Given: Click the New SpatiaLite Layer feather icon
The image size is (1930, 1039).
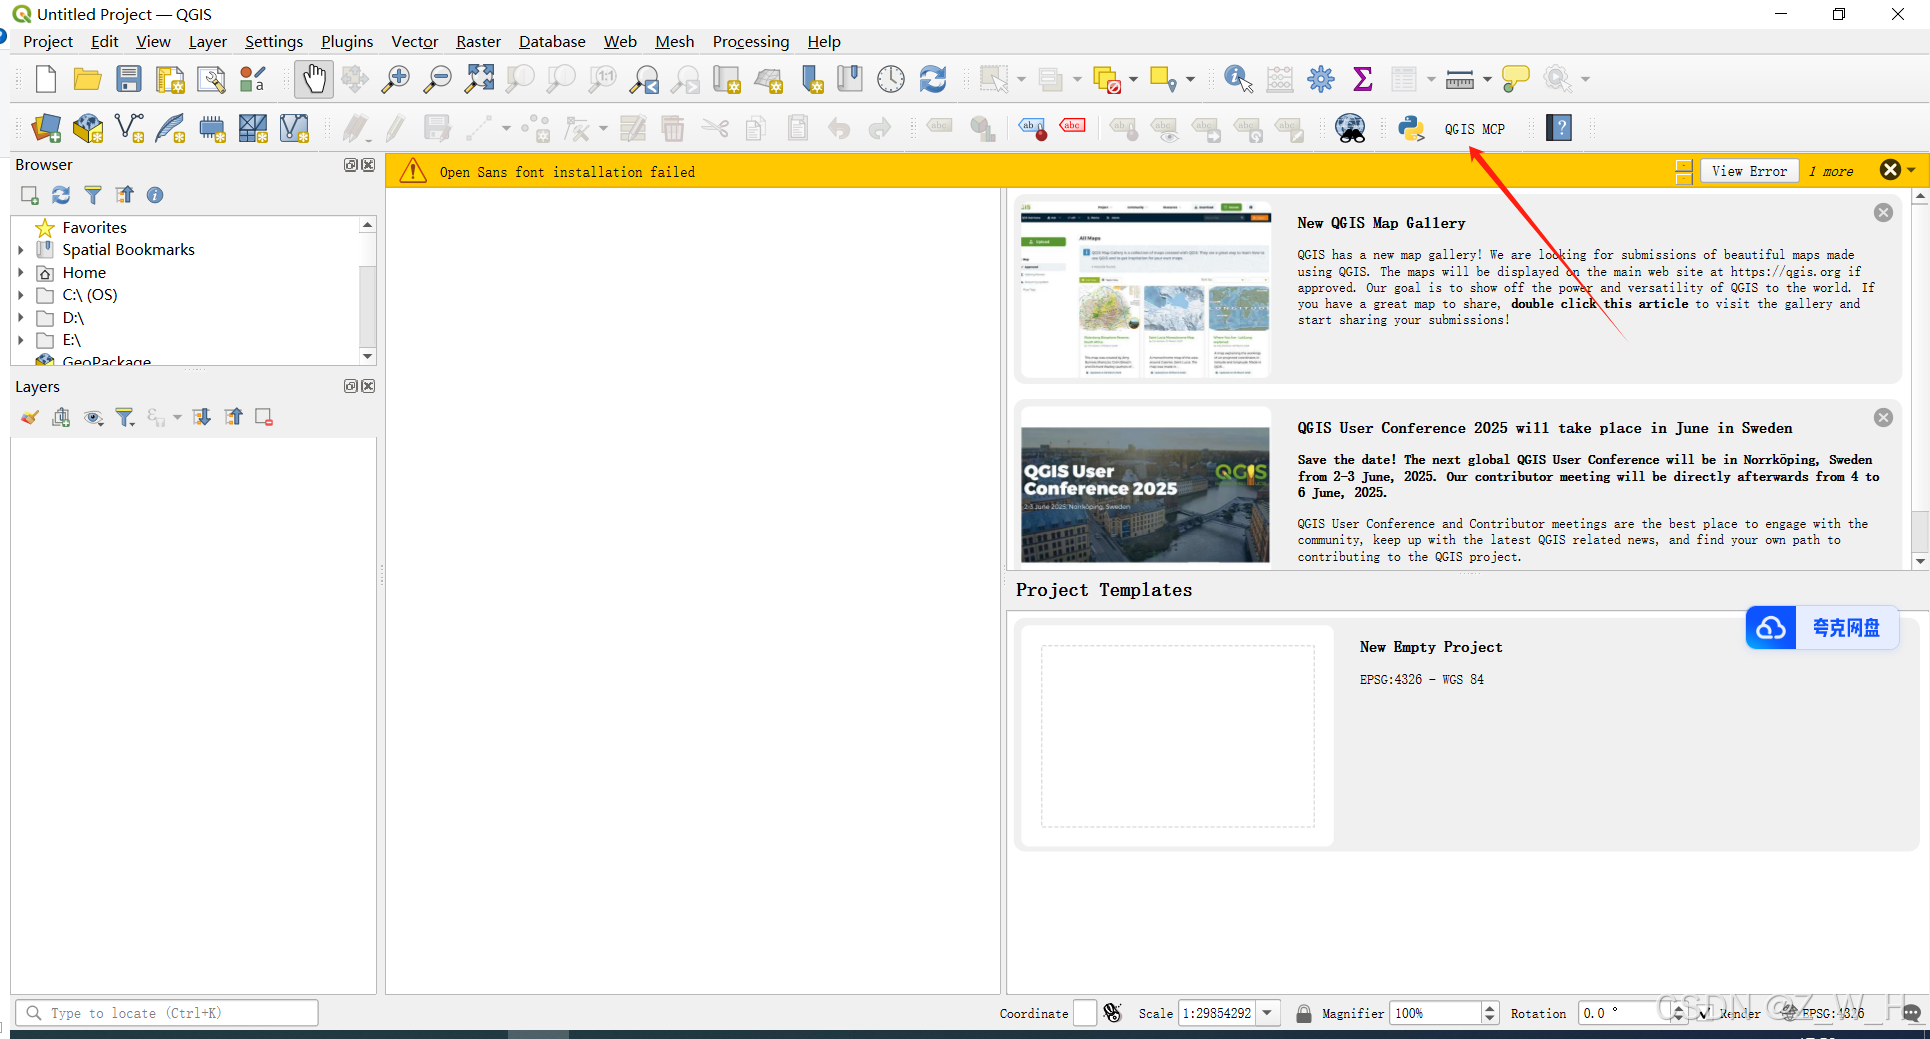Looking at the screenshot, I should pos(170,128).
